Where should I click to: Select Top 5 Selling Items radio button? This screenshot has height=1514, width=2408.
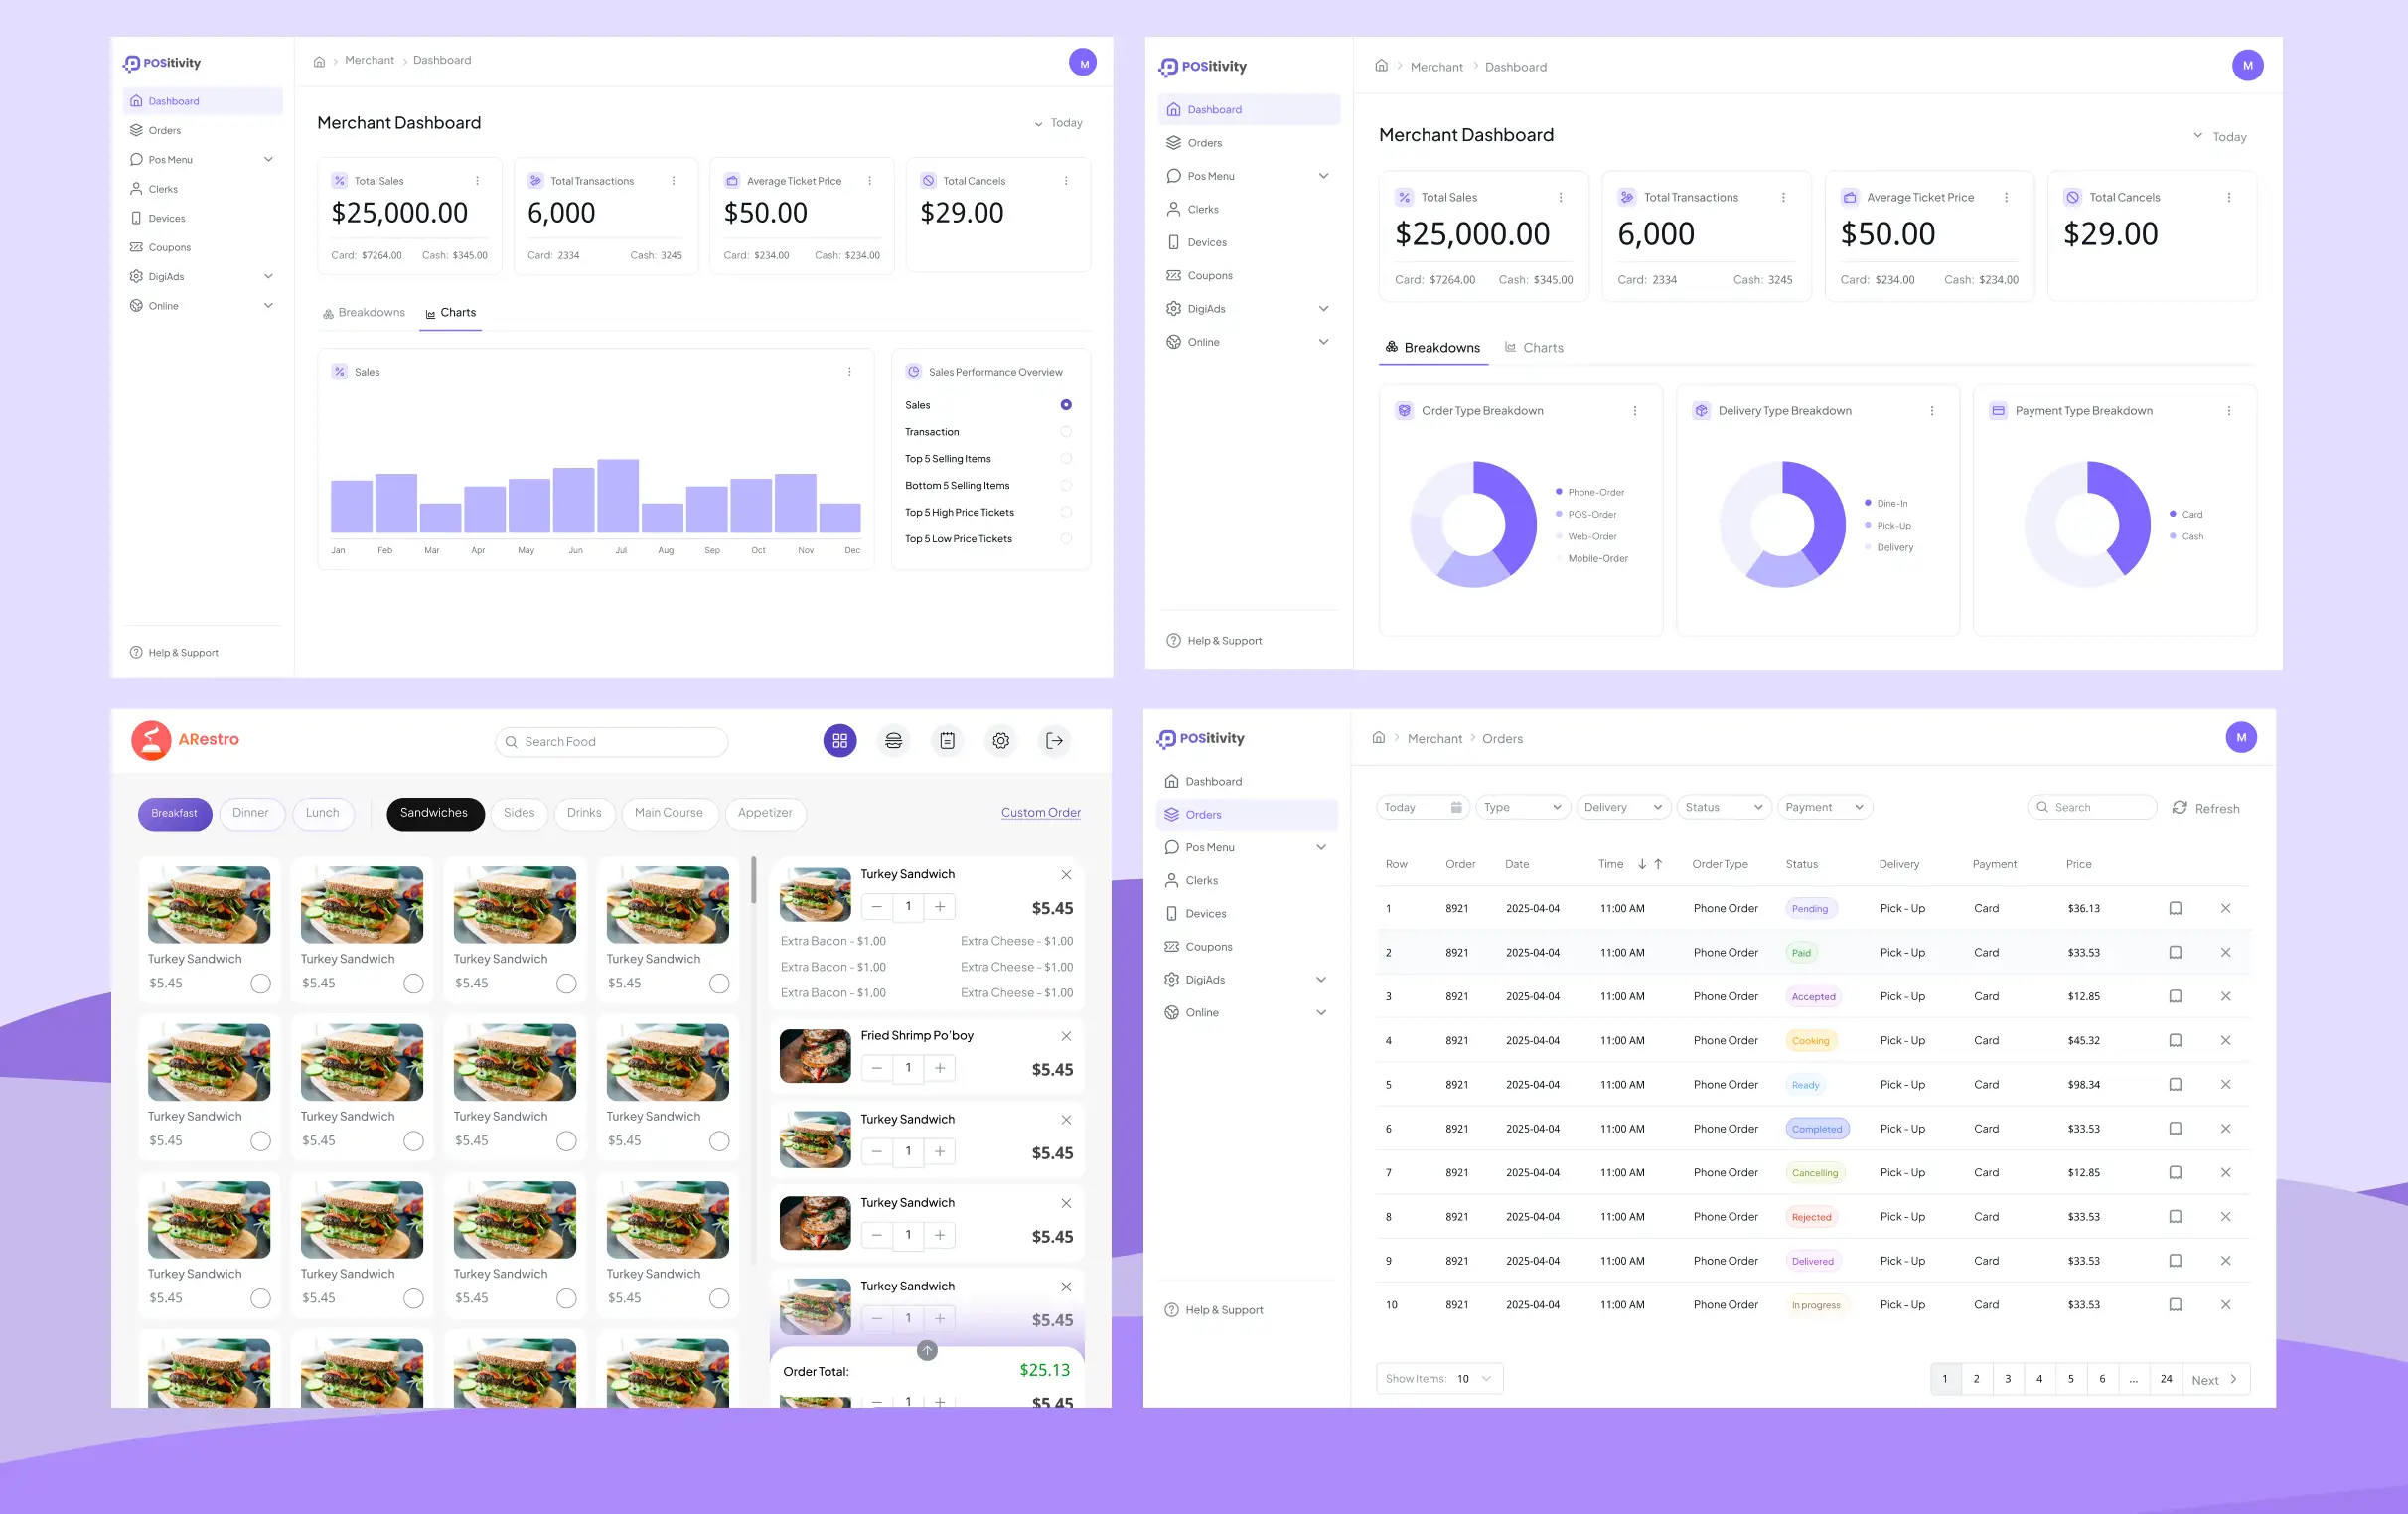coord(1066,459)
